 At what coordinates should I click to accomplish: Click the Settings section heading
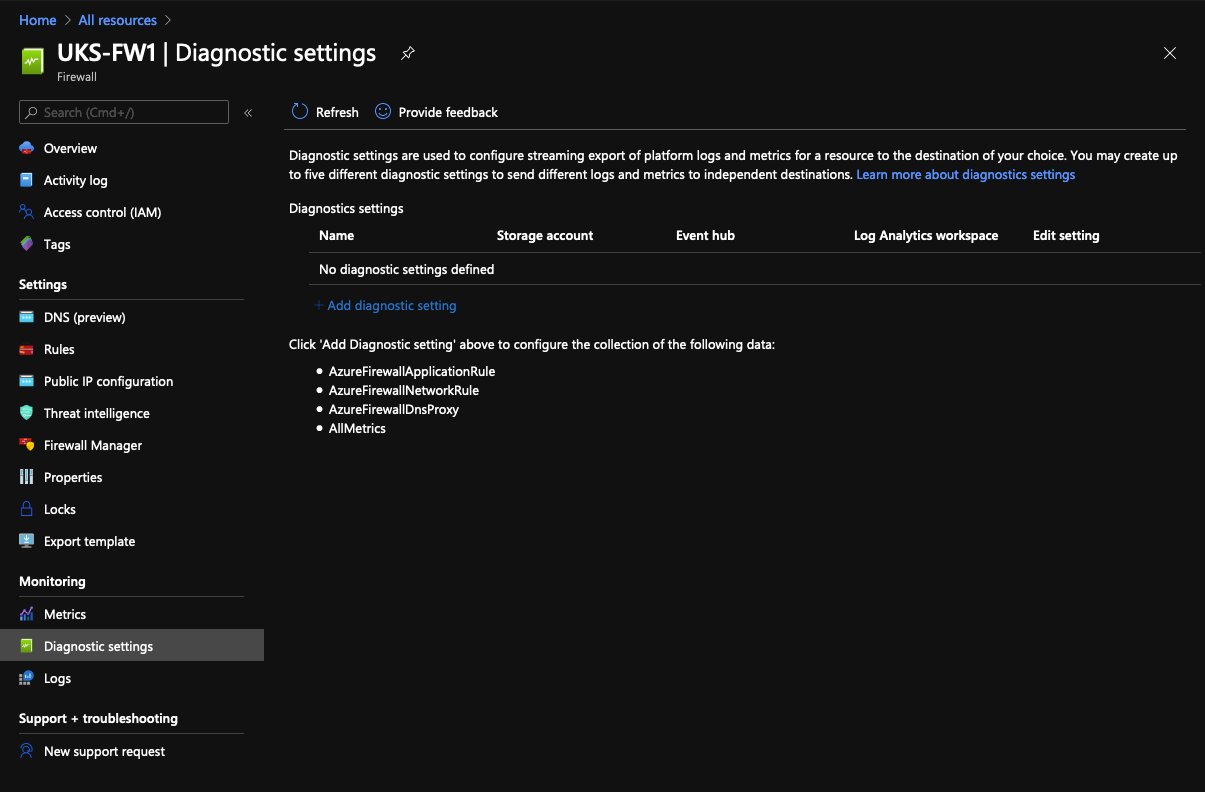43,284
